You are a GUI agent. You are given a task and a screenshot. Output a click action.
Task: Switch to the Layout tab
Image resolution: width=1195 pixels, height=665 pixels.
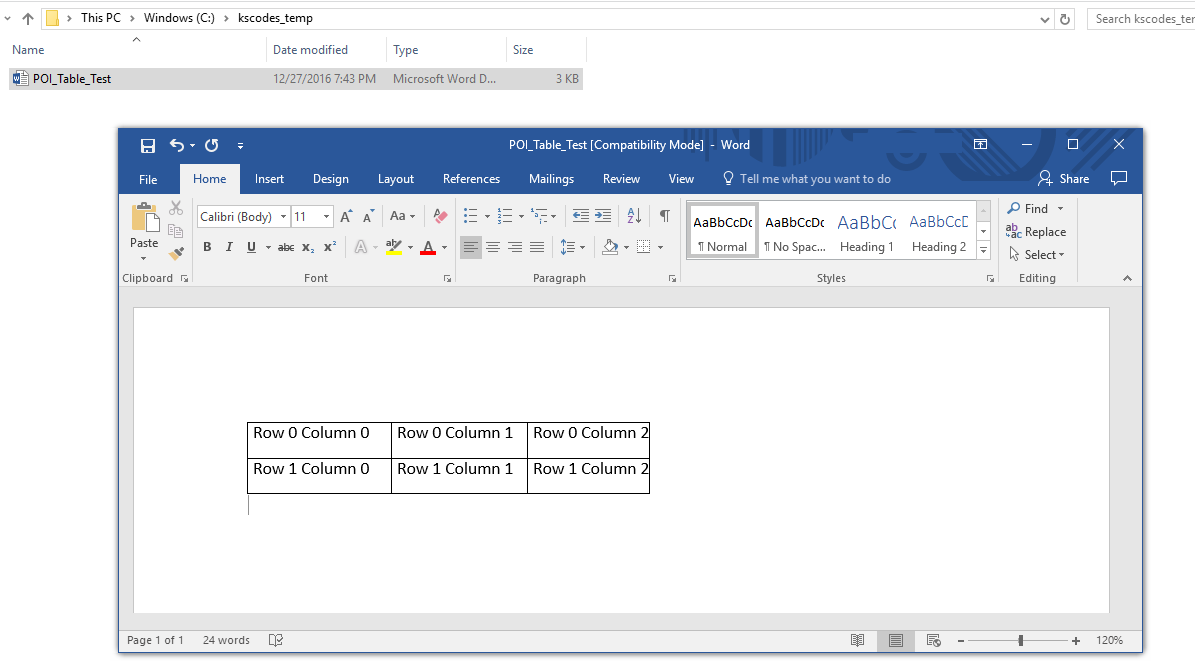pos(396,179)
